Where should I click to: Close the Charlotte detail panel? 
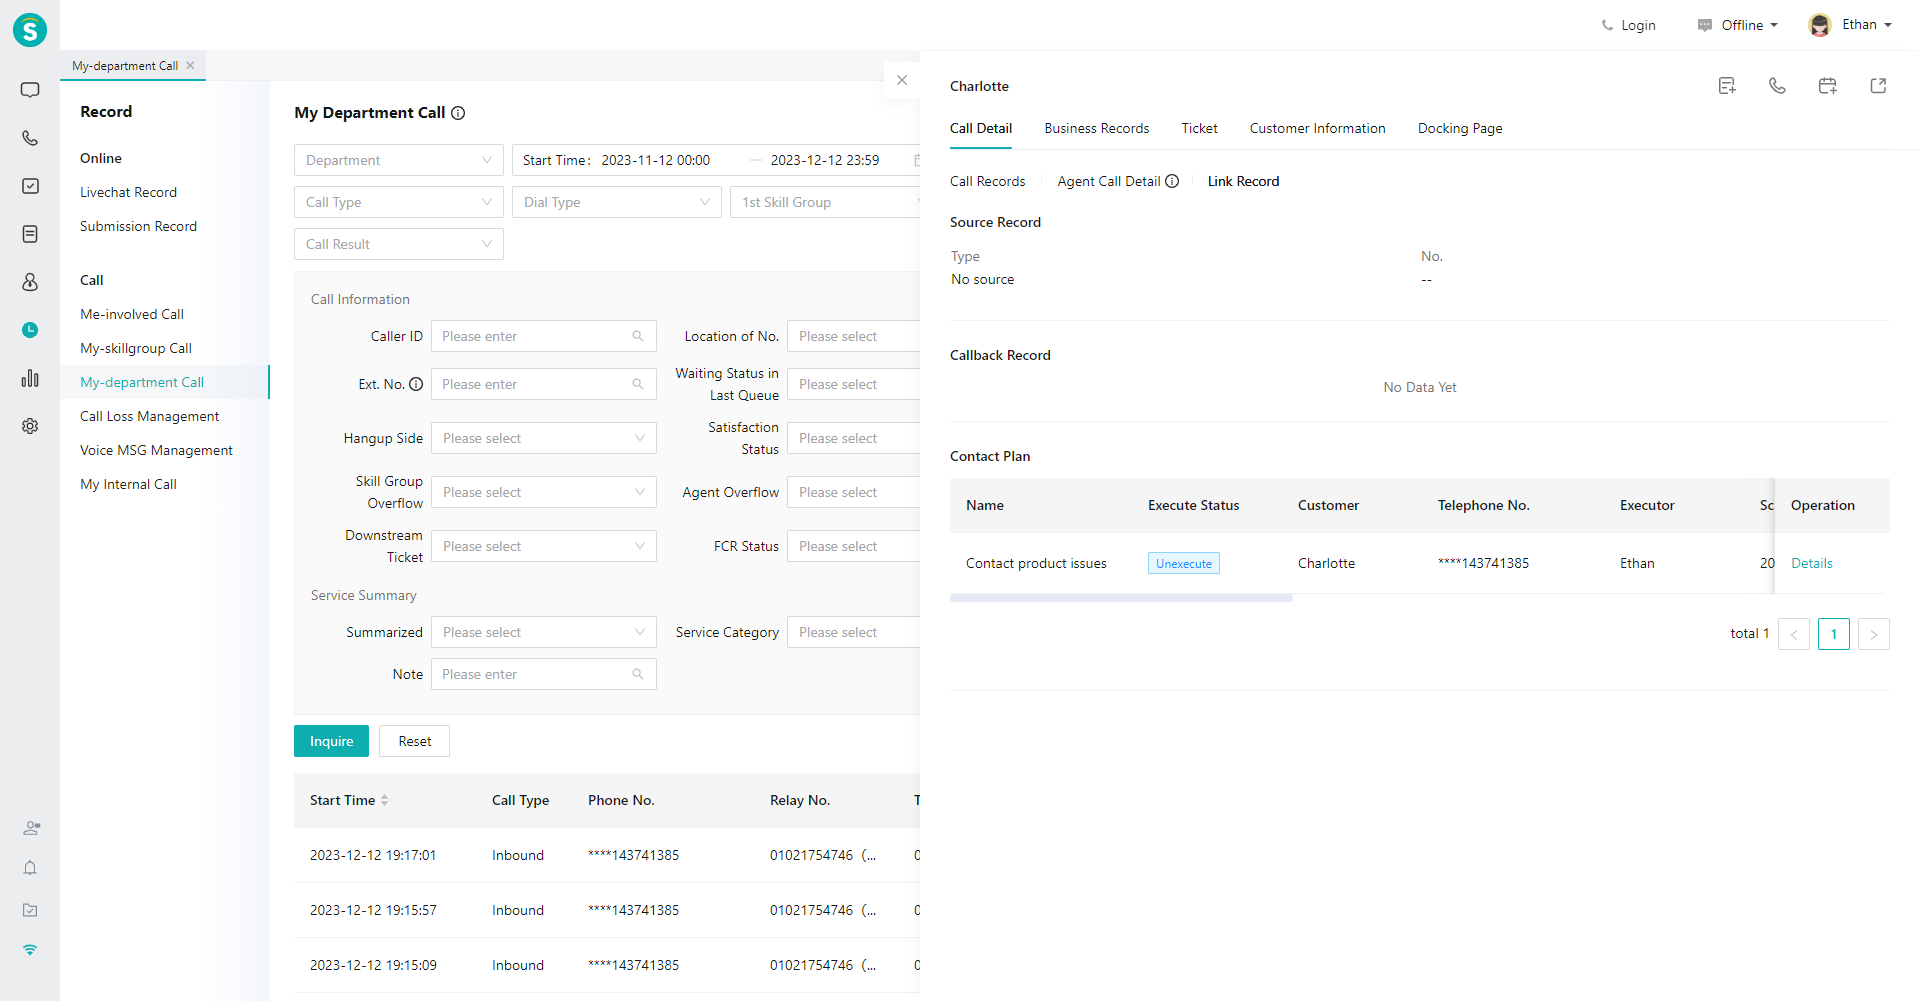click(902, 80)
